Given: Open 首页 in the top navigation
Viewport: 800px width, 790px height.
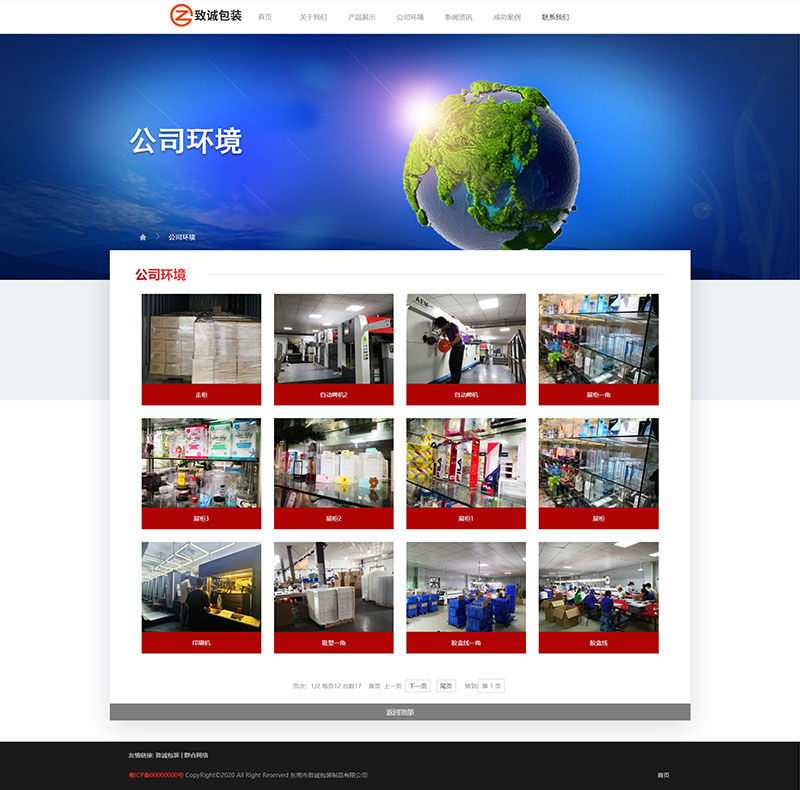Looking at the screenshot, I should (265, 17).
